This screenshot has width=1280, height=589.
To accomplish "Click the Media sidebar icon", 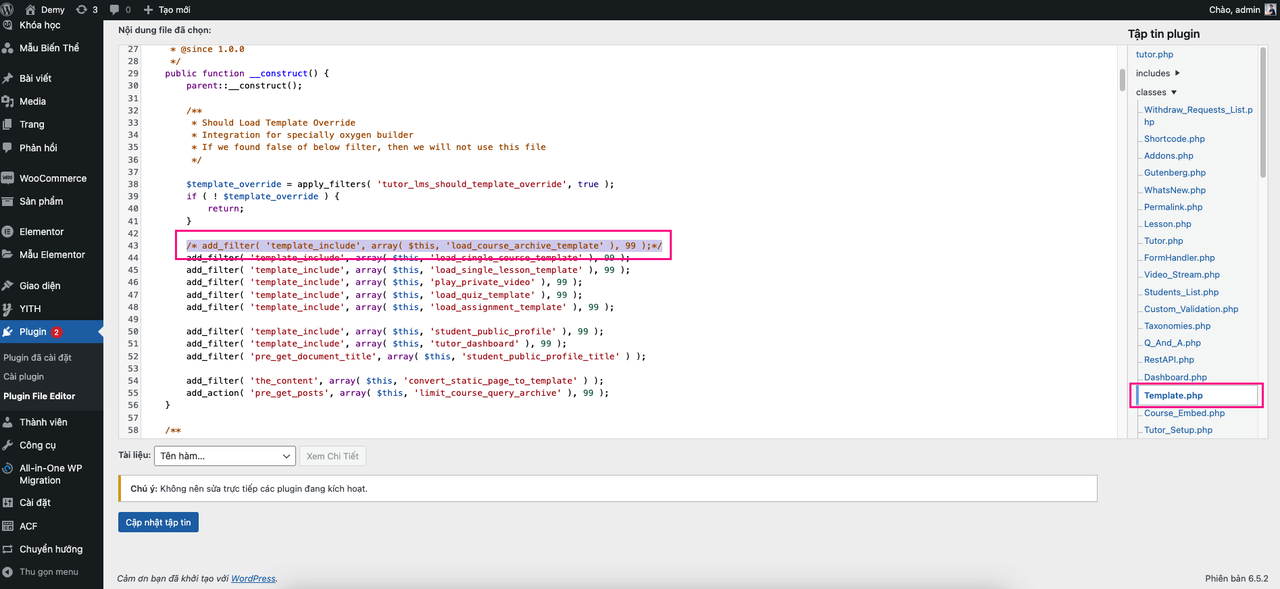I will point(8,101).
